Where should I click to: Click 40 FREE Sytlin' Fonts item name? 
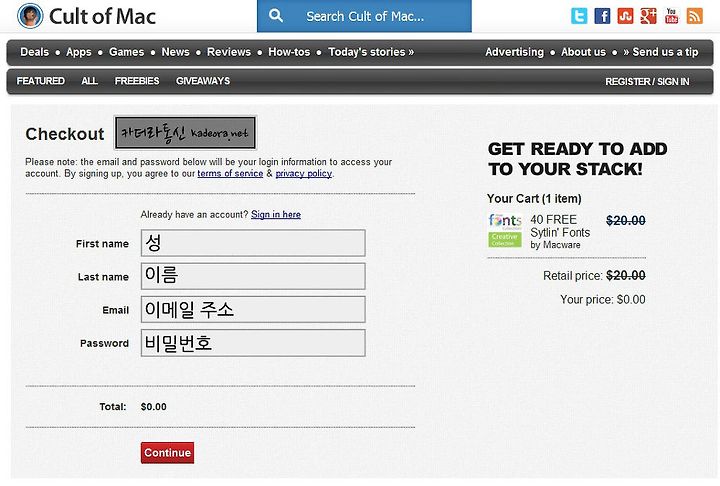[x=560, y=226]
